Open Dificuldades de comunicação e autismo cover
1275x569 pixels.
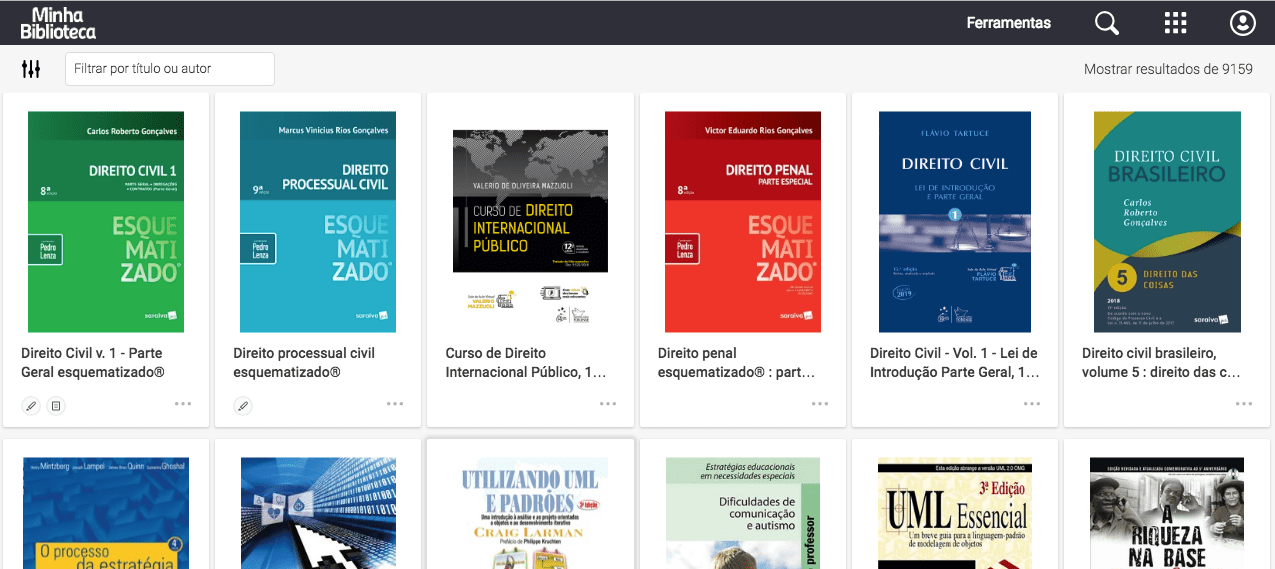click(x=743, y=513)
